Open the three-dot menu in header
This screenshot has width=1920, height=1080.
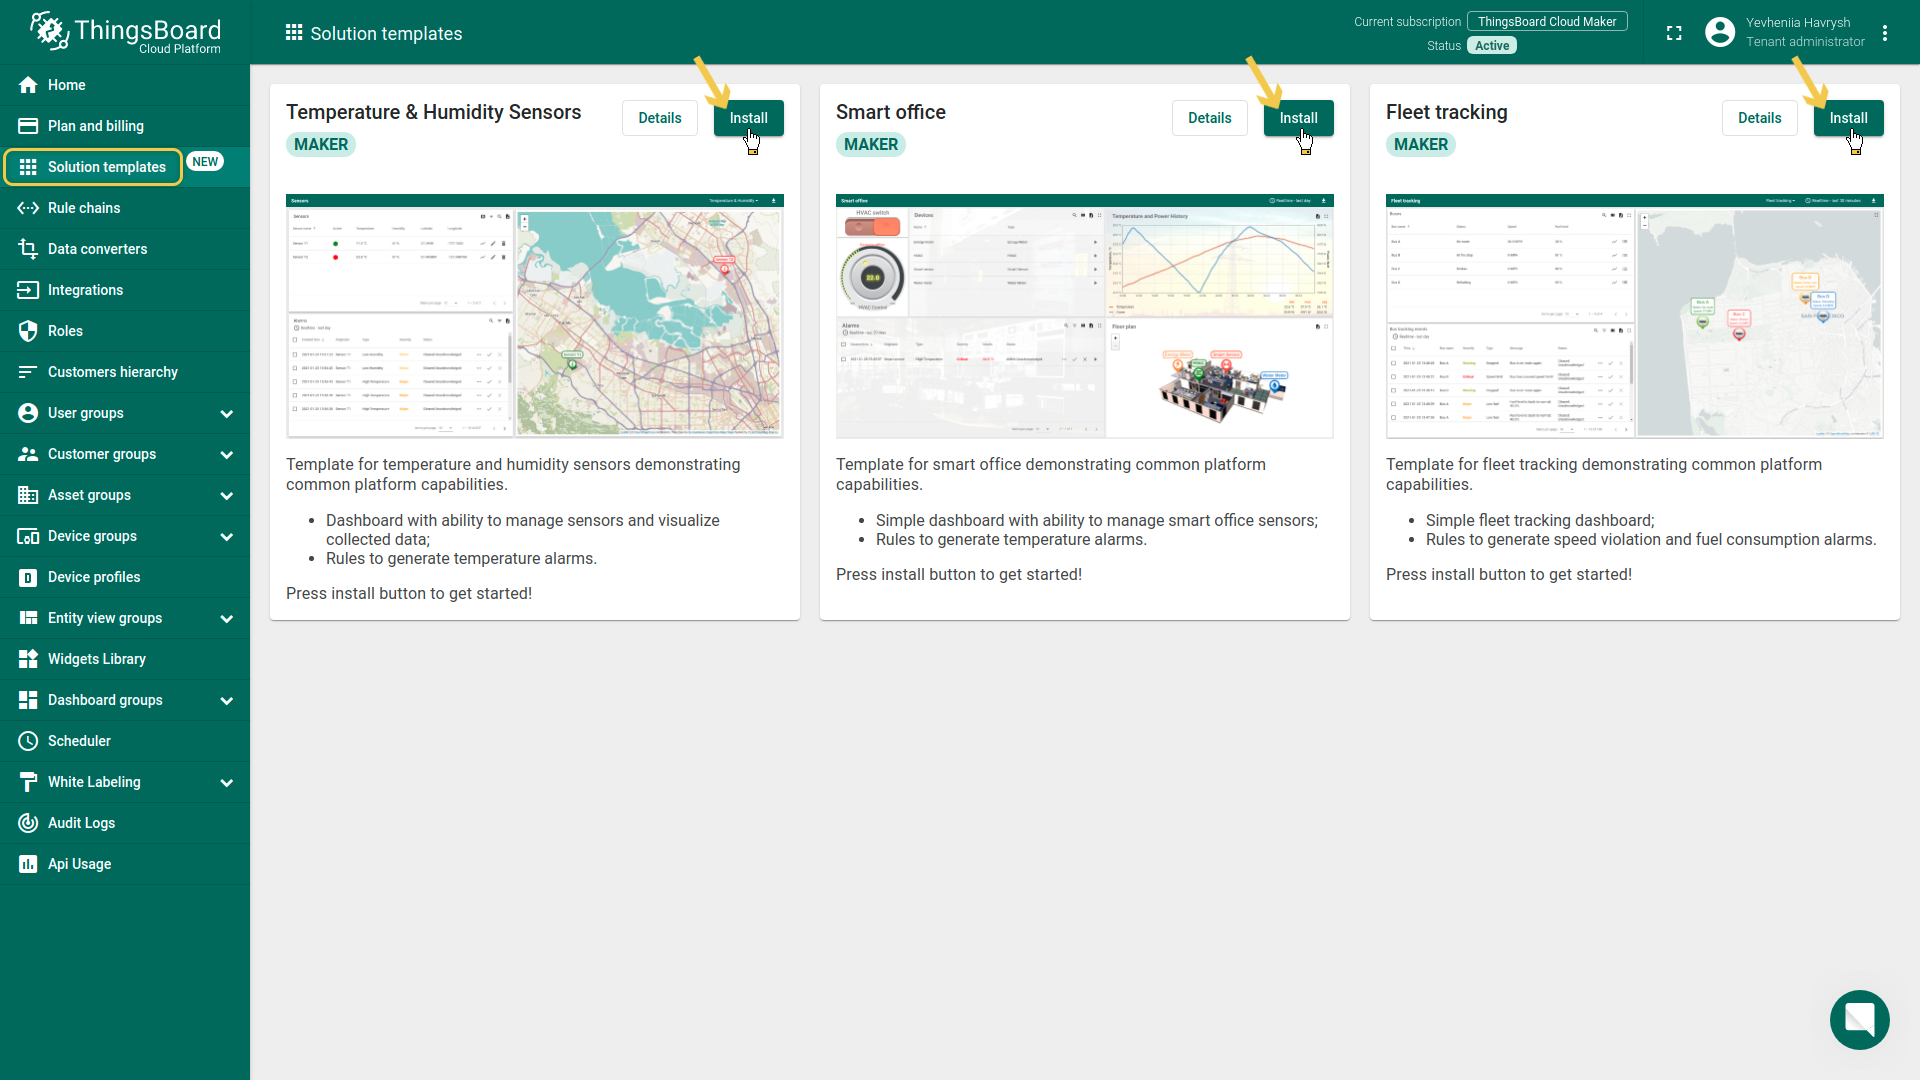[1885, 33]
